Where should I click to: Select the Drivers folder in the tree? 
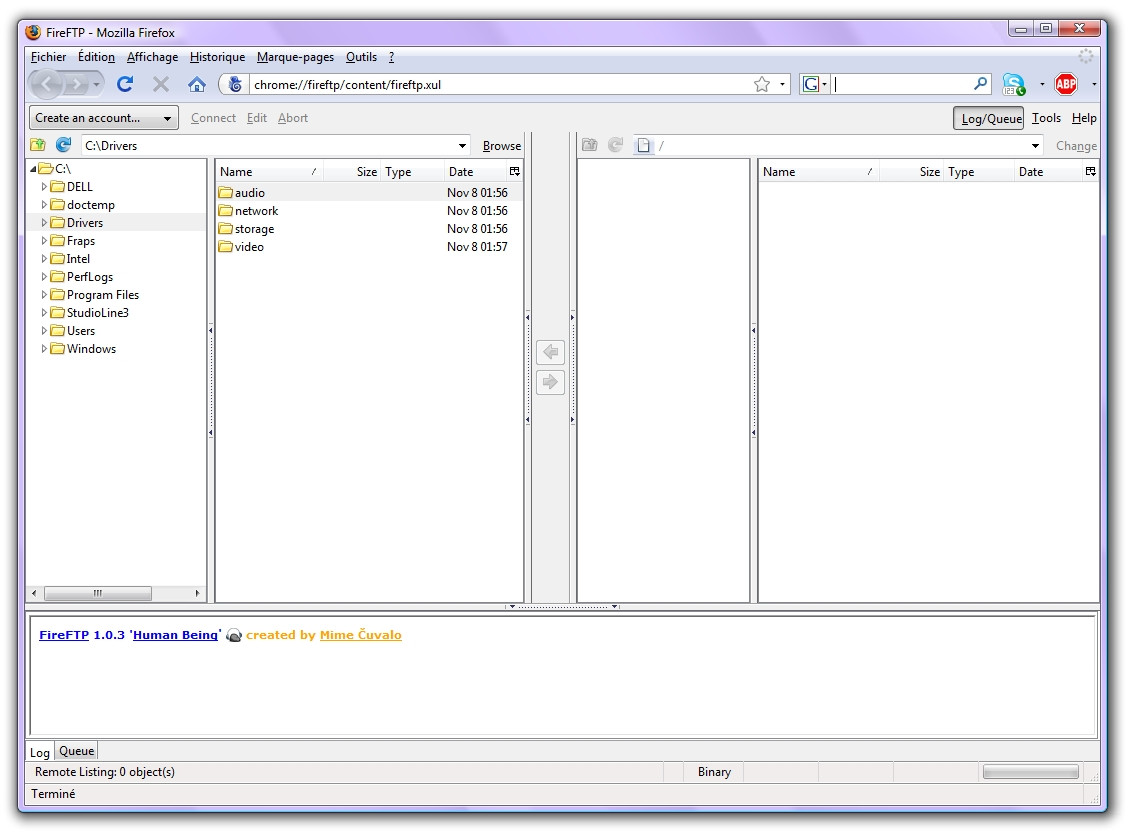85,223
